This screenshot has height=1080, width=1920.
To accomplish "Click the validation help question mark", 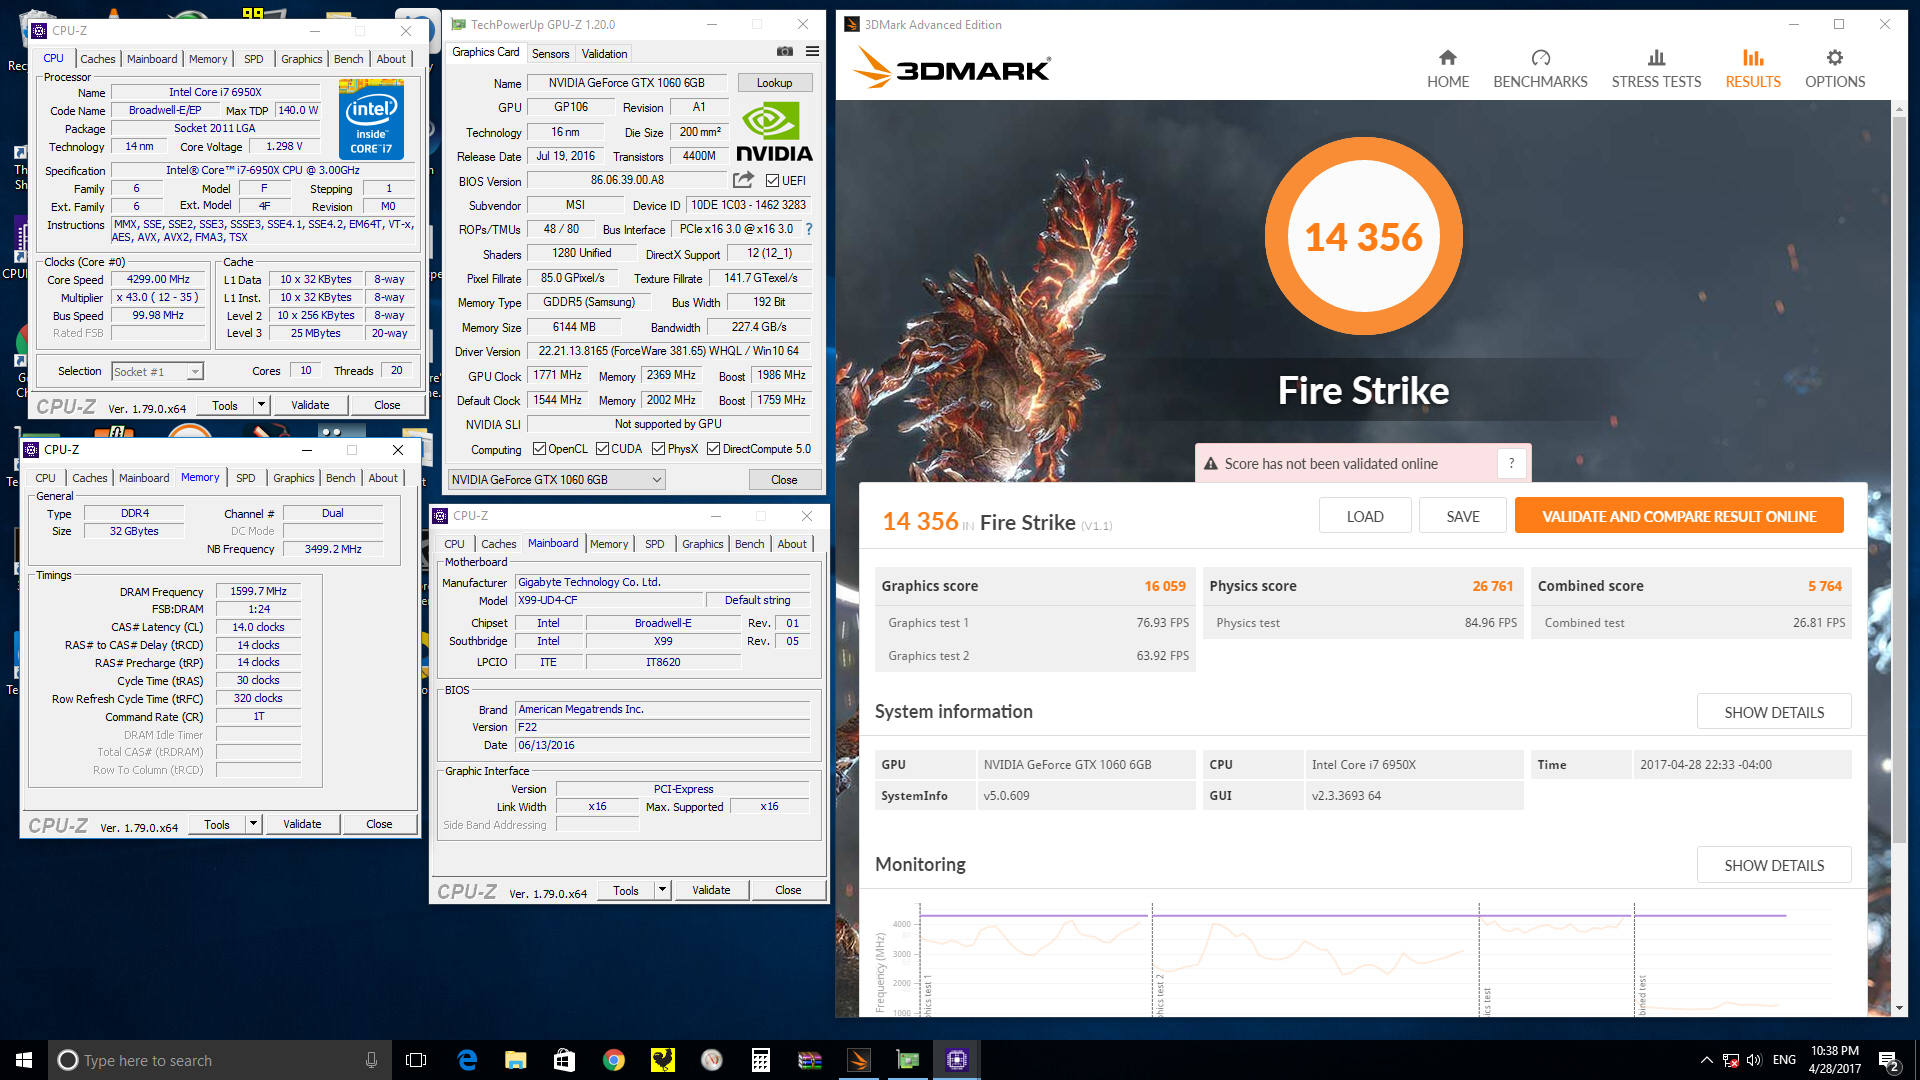I will (x=1511, y=464).
